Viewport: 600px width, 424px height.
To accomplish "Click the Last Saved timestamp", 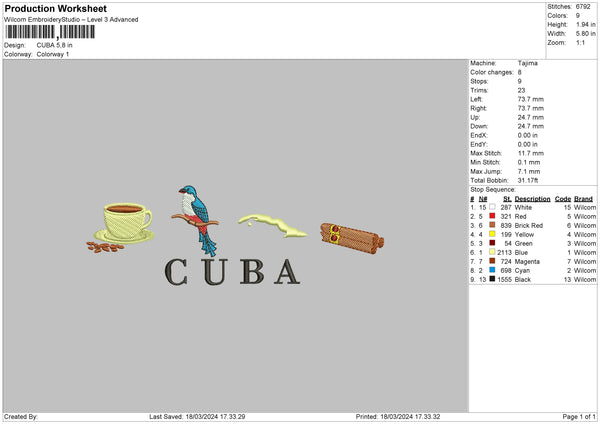I will click(197, 417).
